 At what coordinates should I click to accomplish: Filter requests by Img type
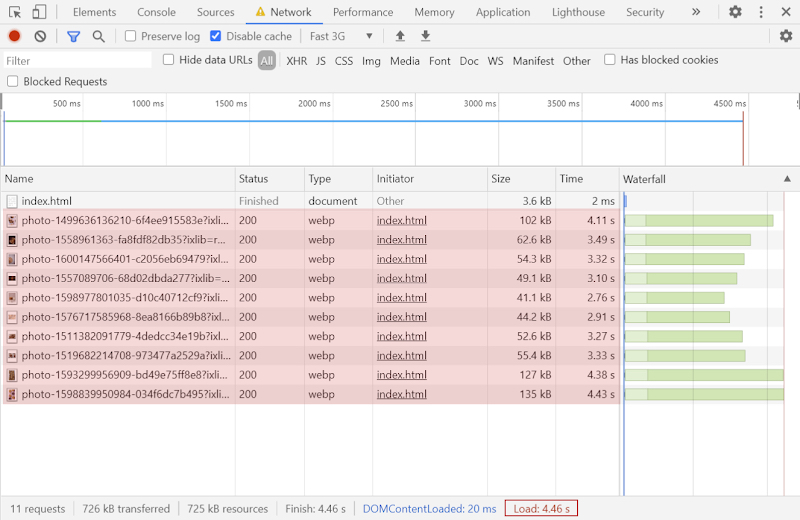[x=371, y=61]
